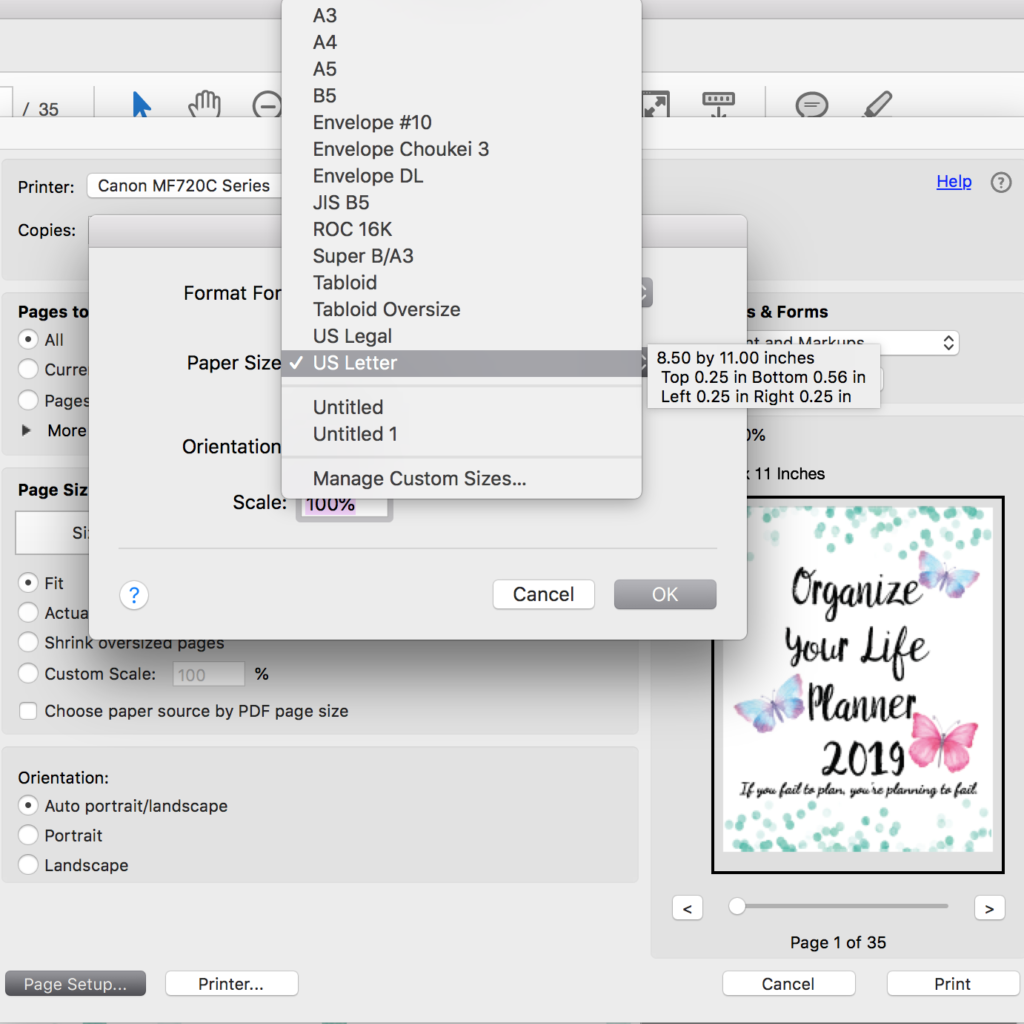Choose A4 from the paper size list
The width and height of the screenshot is (1024, 1024).
click(324, 42)
